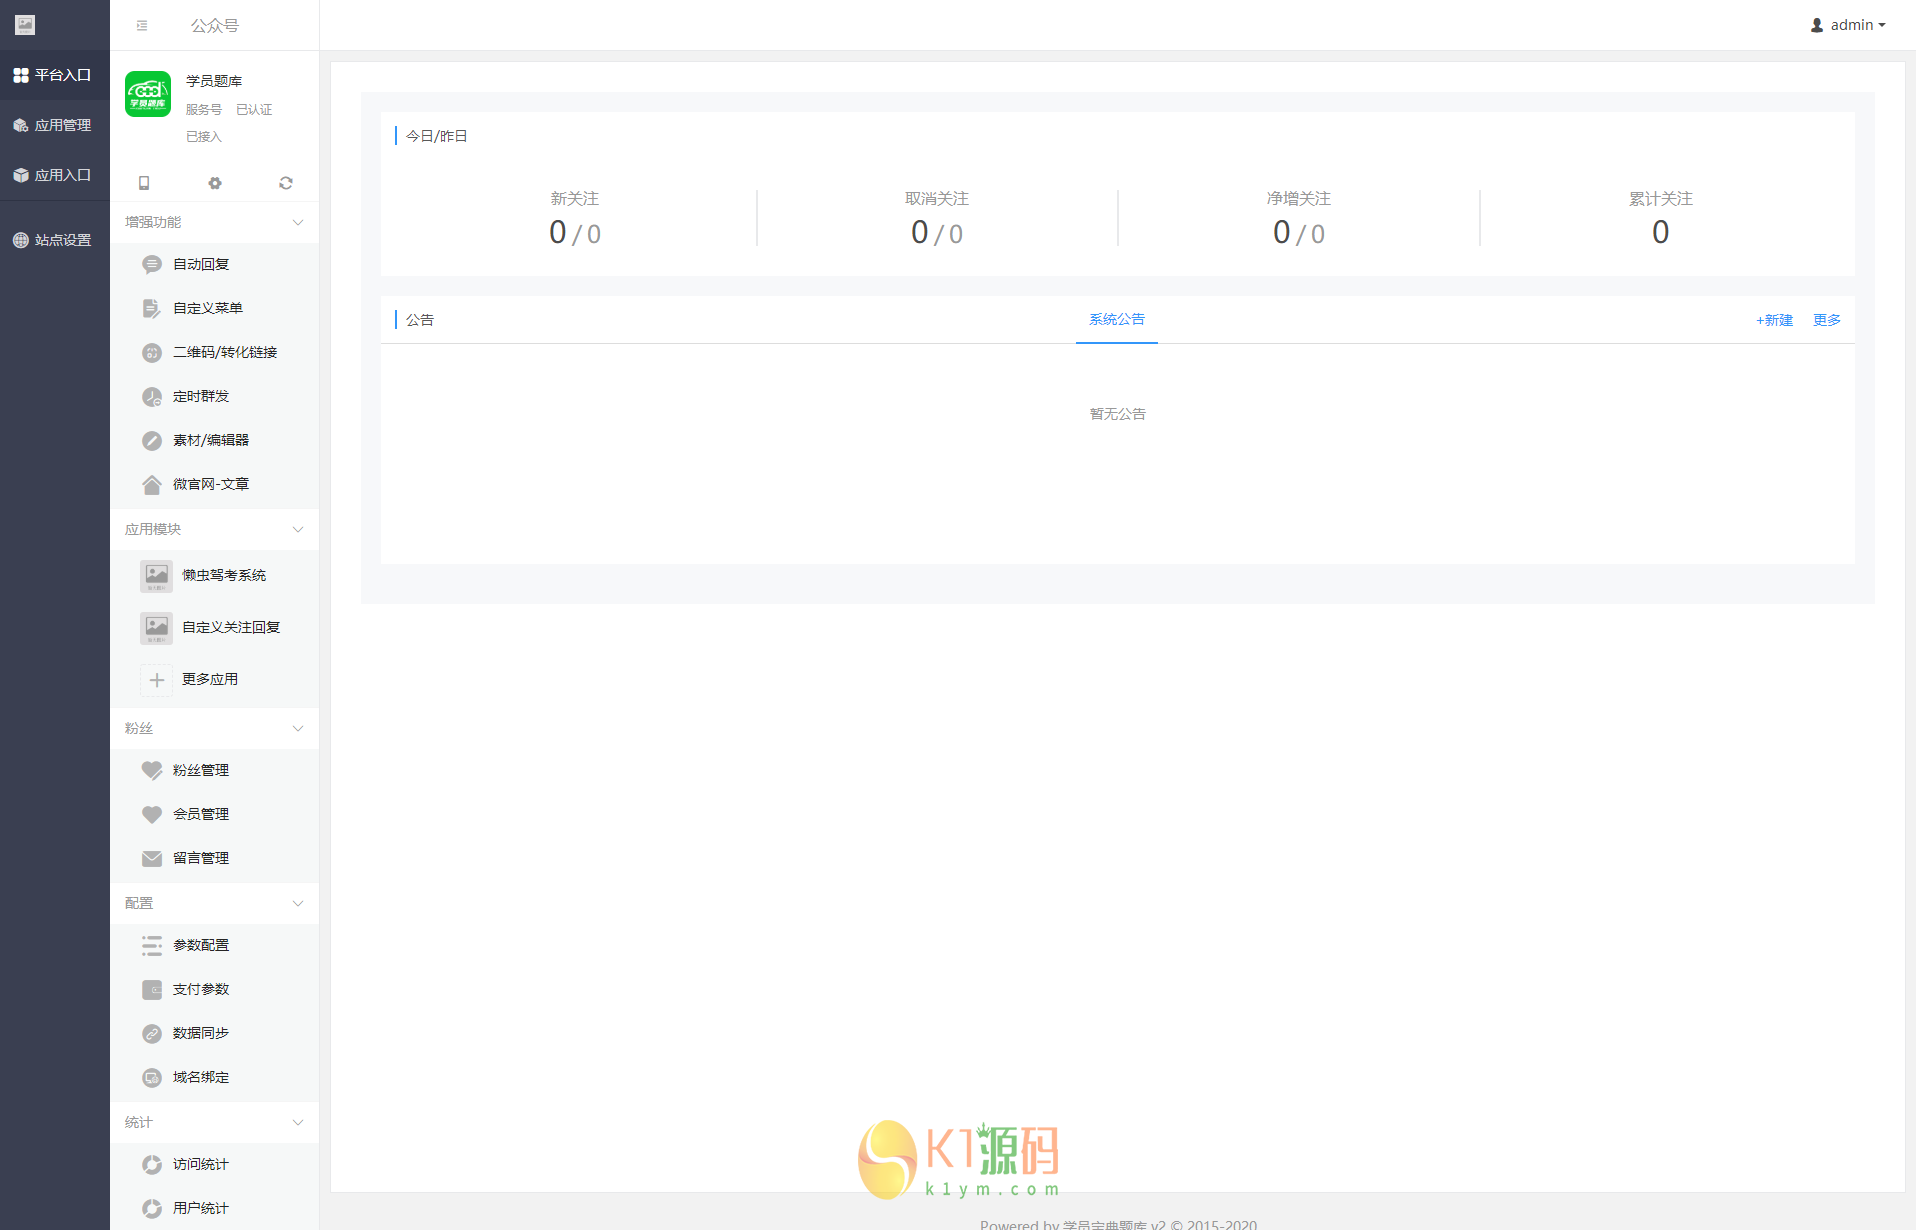The image size is (1916, 1230).
Task: Click the refresh sync icon under account info
Action: pyautogui.click(x=286, y=183)
